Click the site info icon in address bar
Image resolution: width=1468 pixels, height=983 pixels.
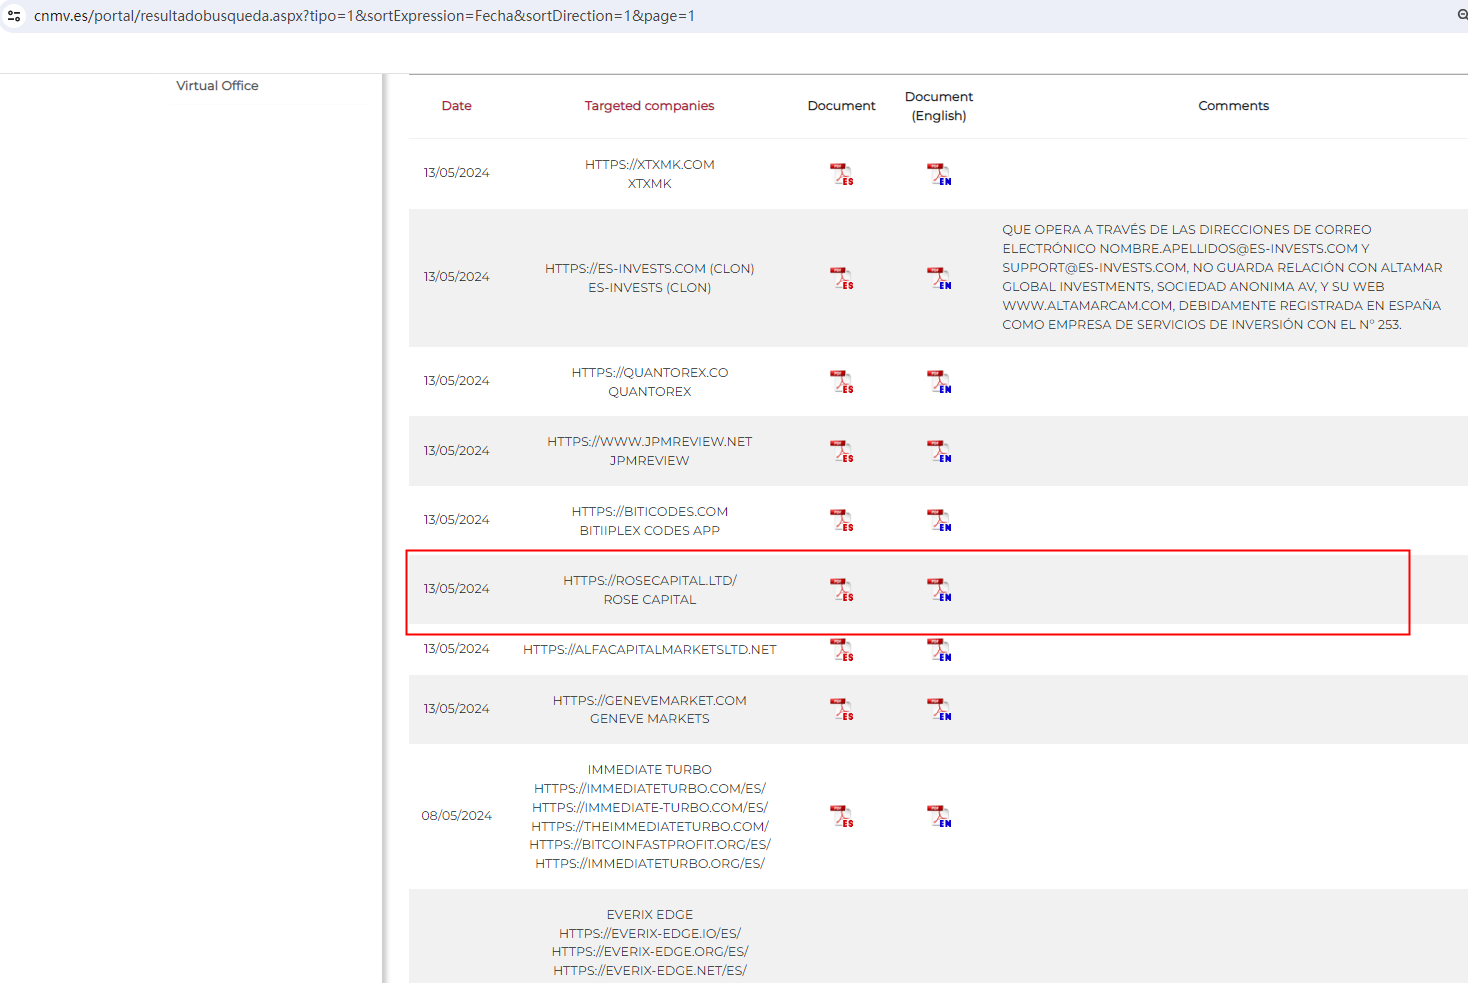(14, 16)
